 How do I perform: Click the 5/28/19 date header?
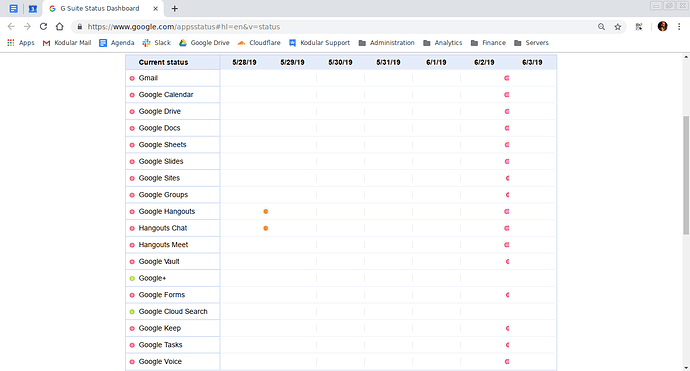point(244,62)
